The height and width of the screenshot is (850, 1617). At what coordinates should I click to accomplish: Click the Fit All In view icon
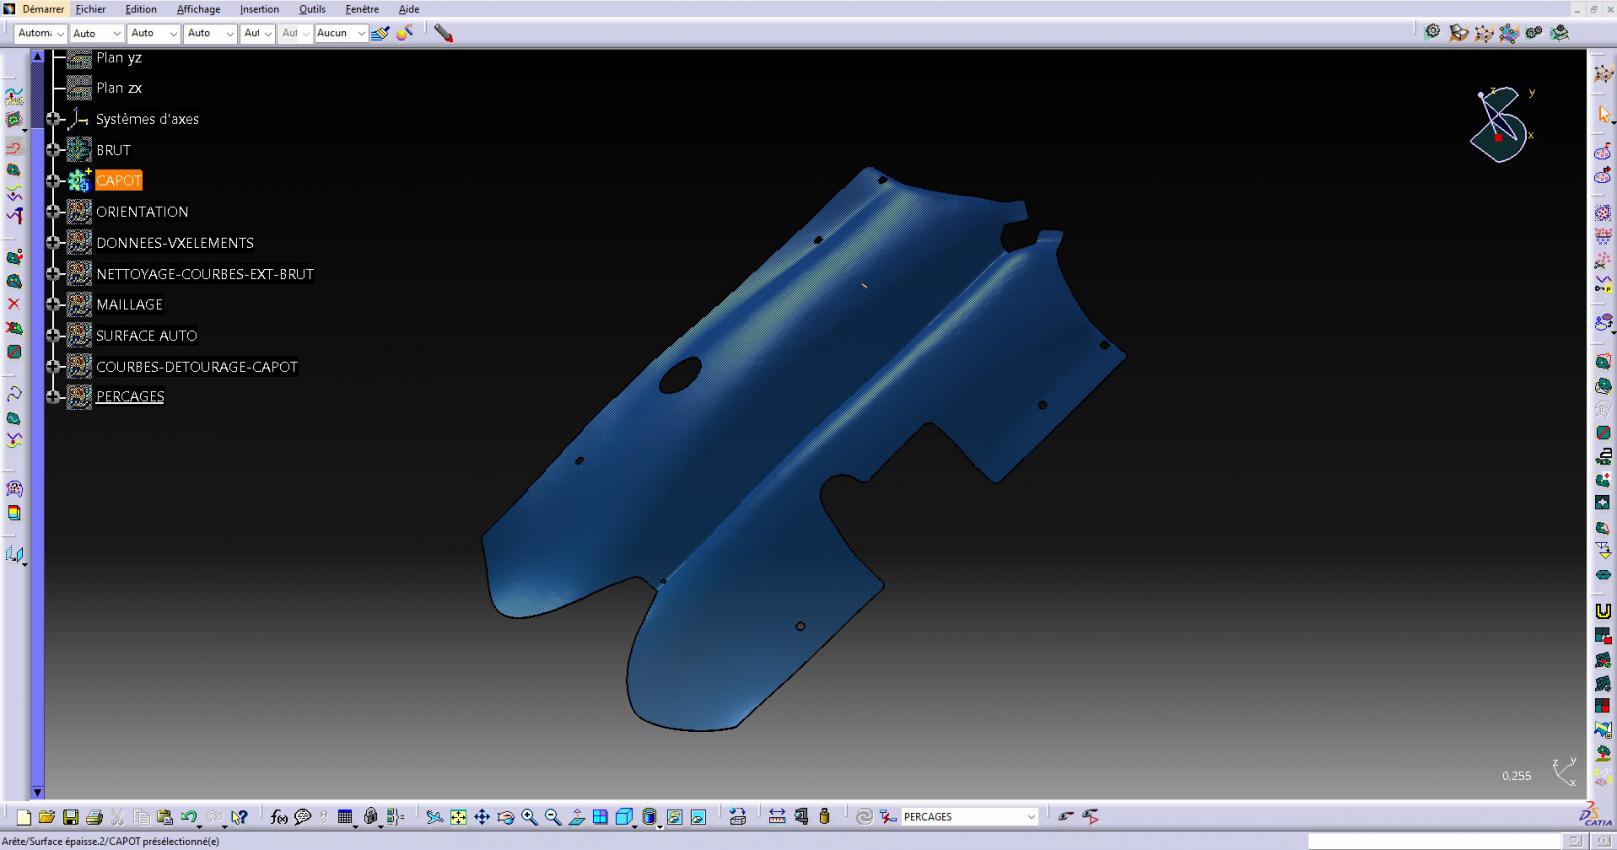(x=458, y=817)
